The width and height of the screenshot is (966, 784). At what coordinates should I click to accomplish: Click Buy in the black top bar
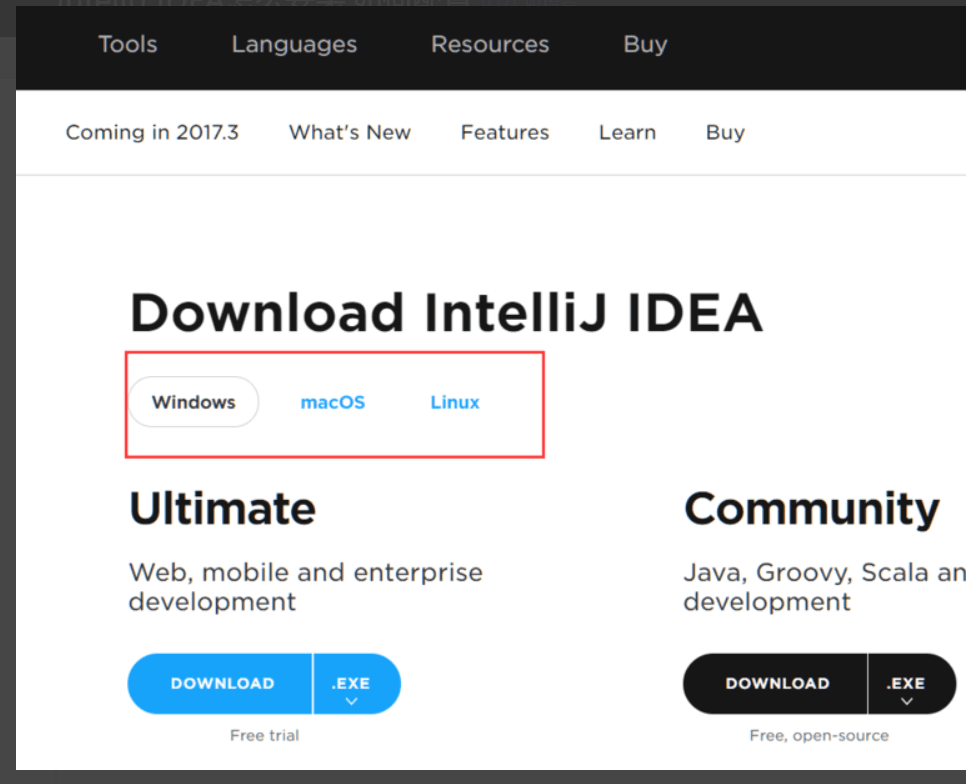point(645,44)
